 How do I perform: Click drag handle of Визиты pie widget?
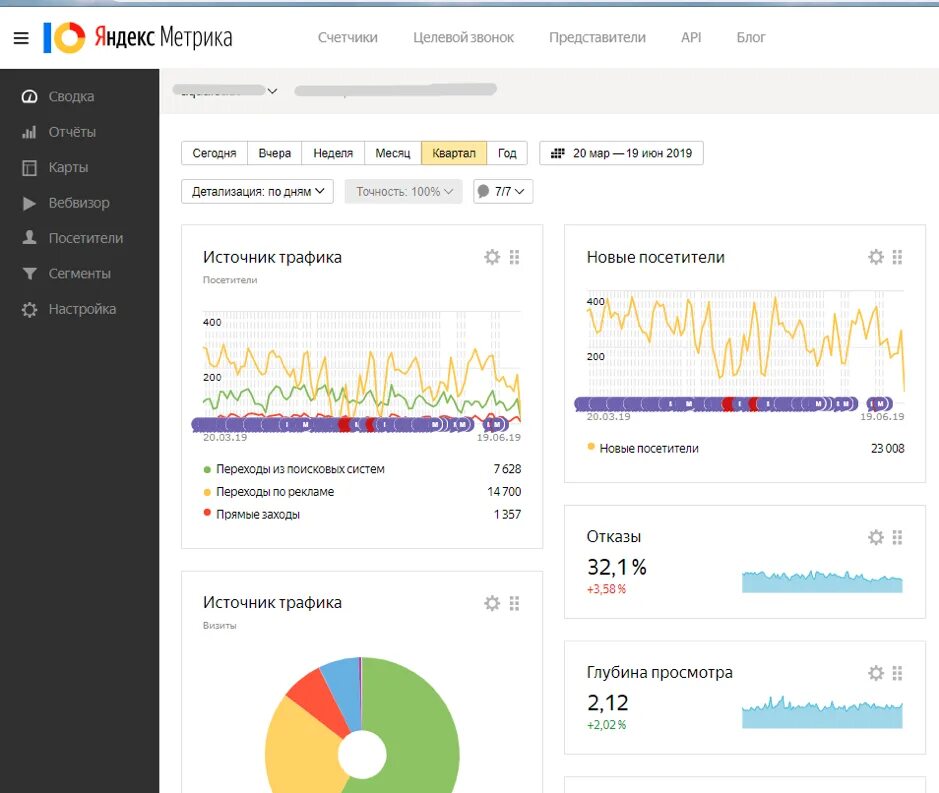coord(514,603)
